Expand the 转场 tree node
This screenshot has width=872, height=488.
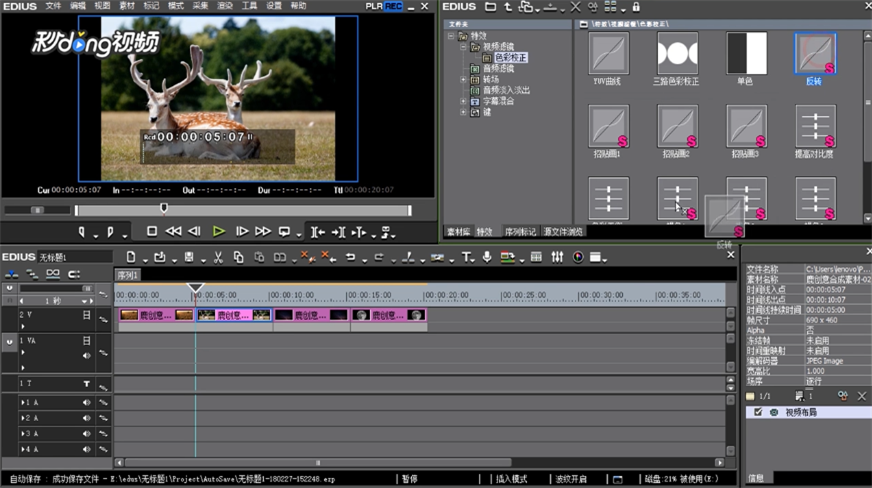click(x=463, y=79)
